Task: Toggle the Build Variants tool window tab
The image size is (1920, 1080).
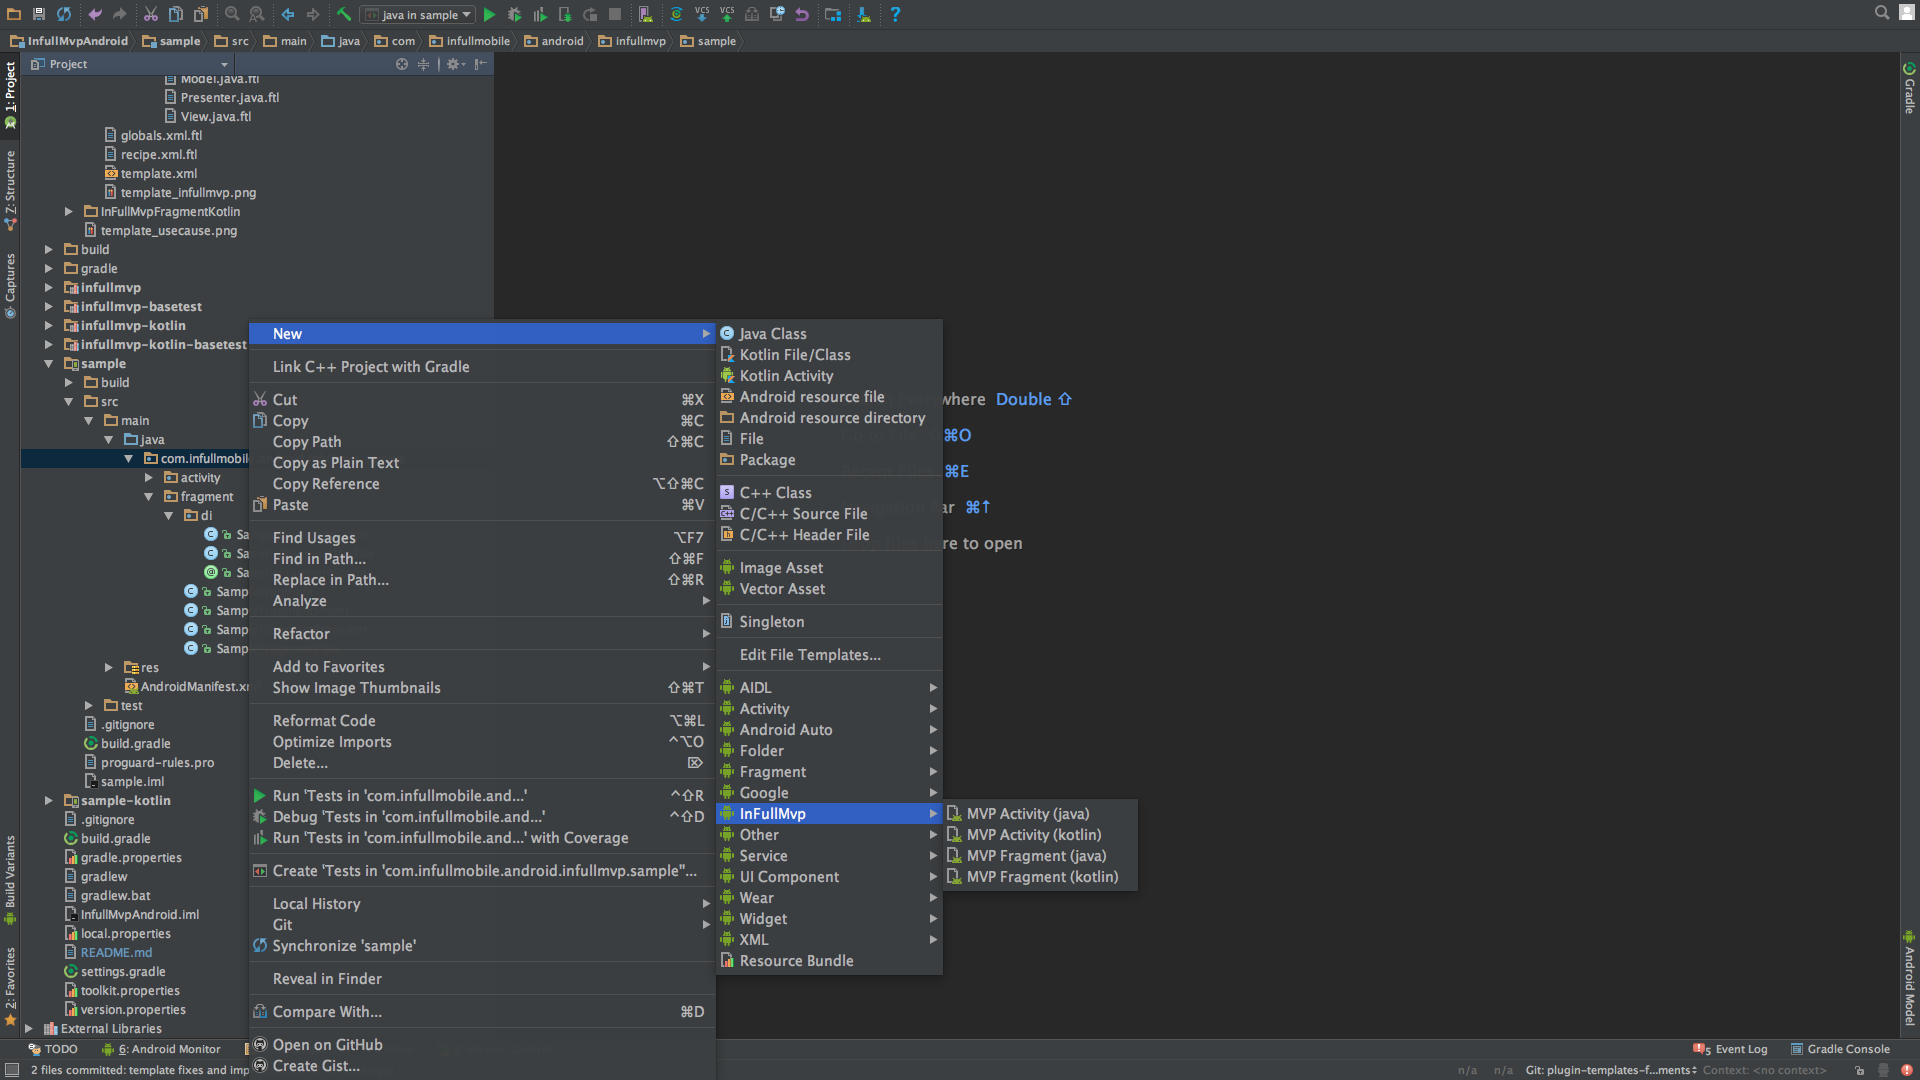Action: tap(10, 878)
